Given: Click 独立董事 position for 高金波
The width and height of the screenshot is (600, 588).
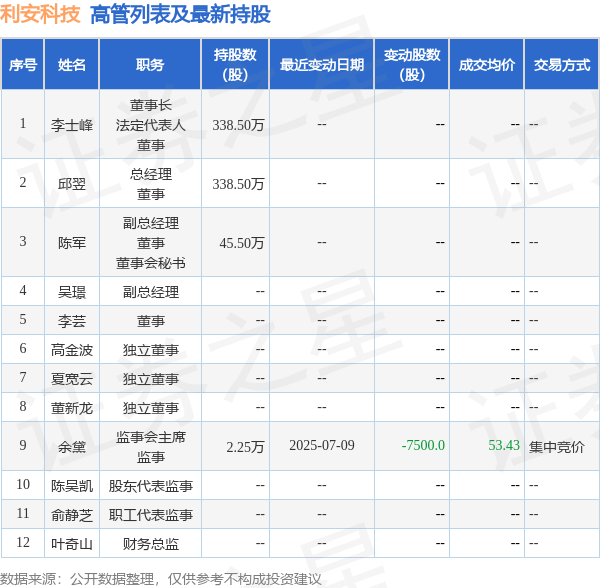Looking at the screenshot, I should pyautogui.click(x=150, y=350).
